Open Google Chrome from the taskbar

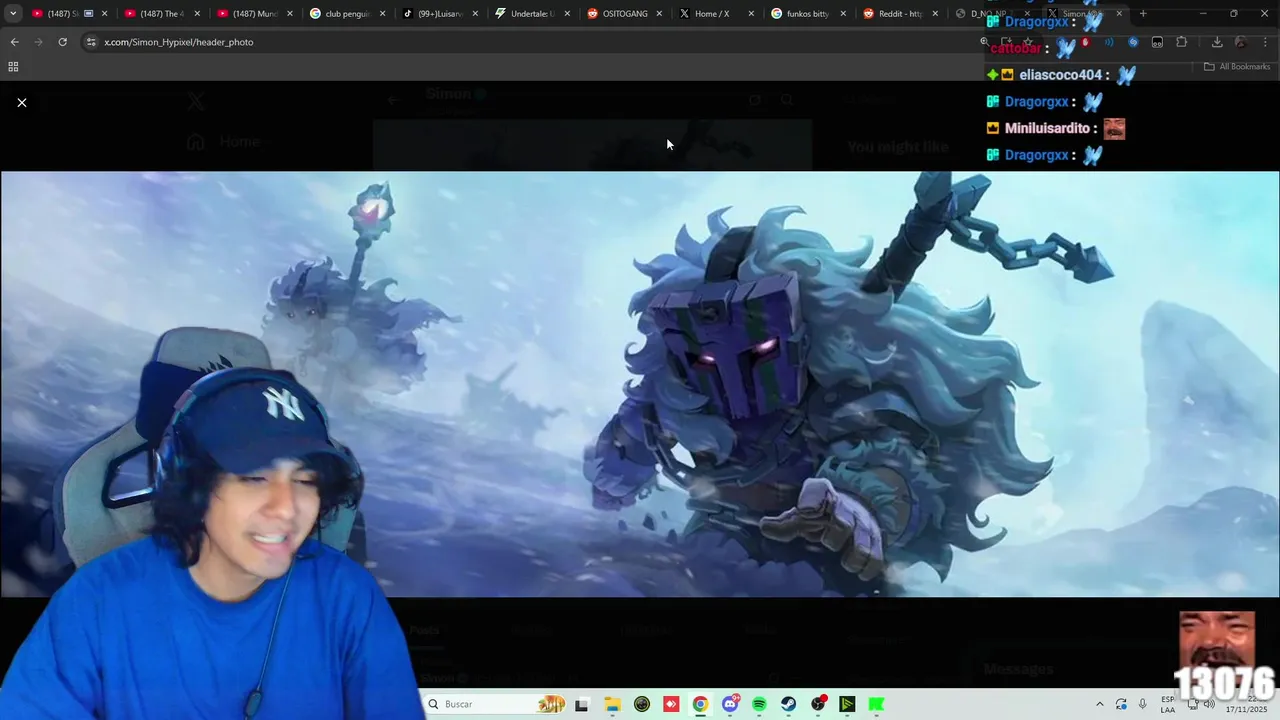(x=700, y=704)
